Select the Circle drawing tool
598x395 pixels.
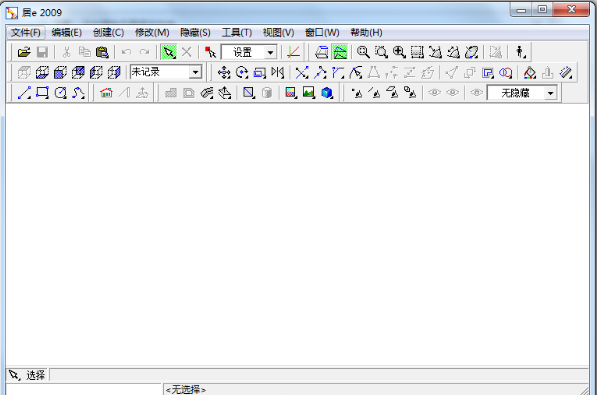click(x=60, y=93)
